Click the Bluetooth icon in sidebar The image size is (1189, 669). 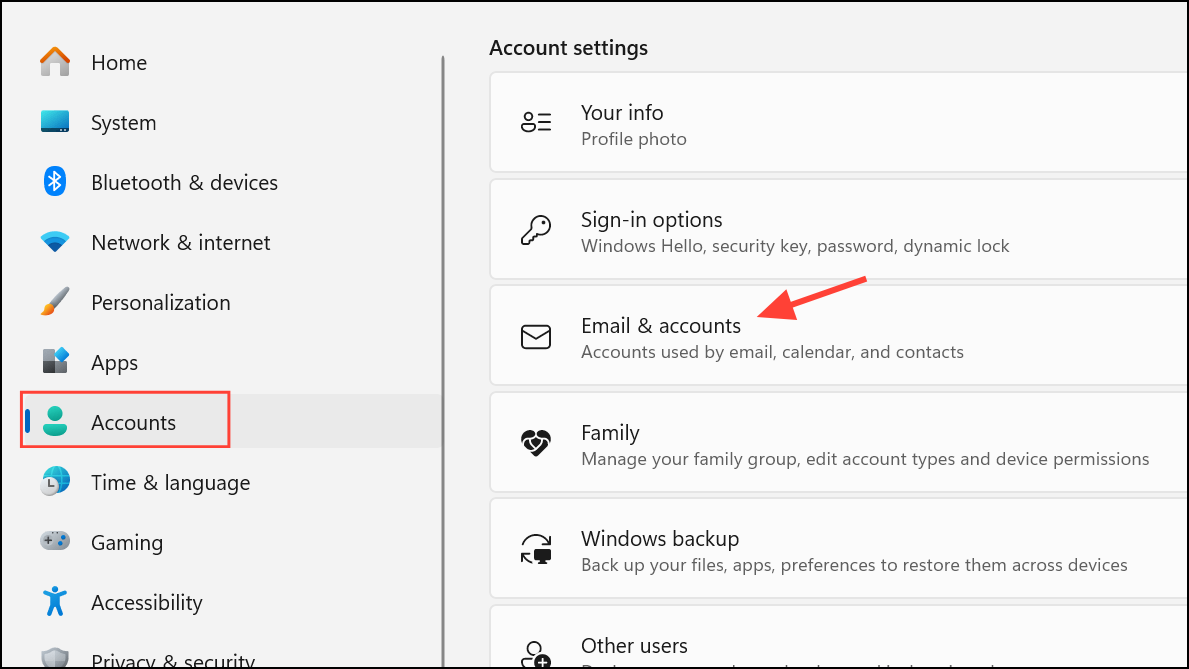pyautogui.click(x=55, y=181)
